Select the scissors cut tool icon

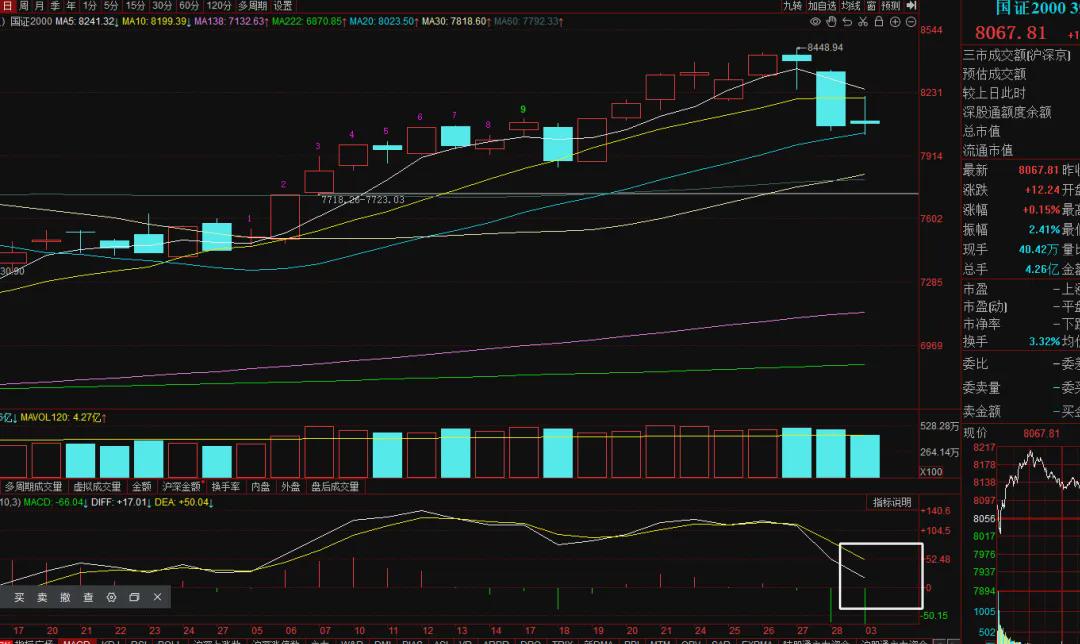(863, 22)
